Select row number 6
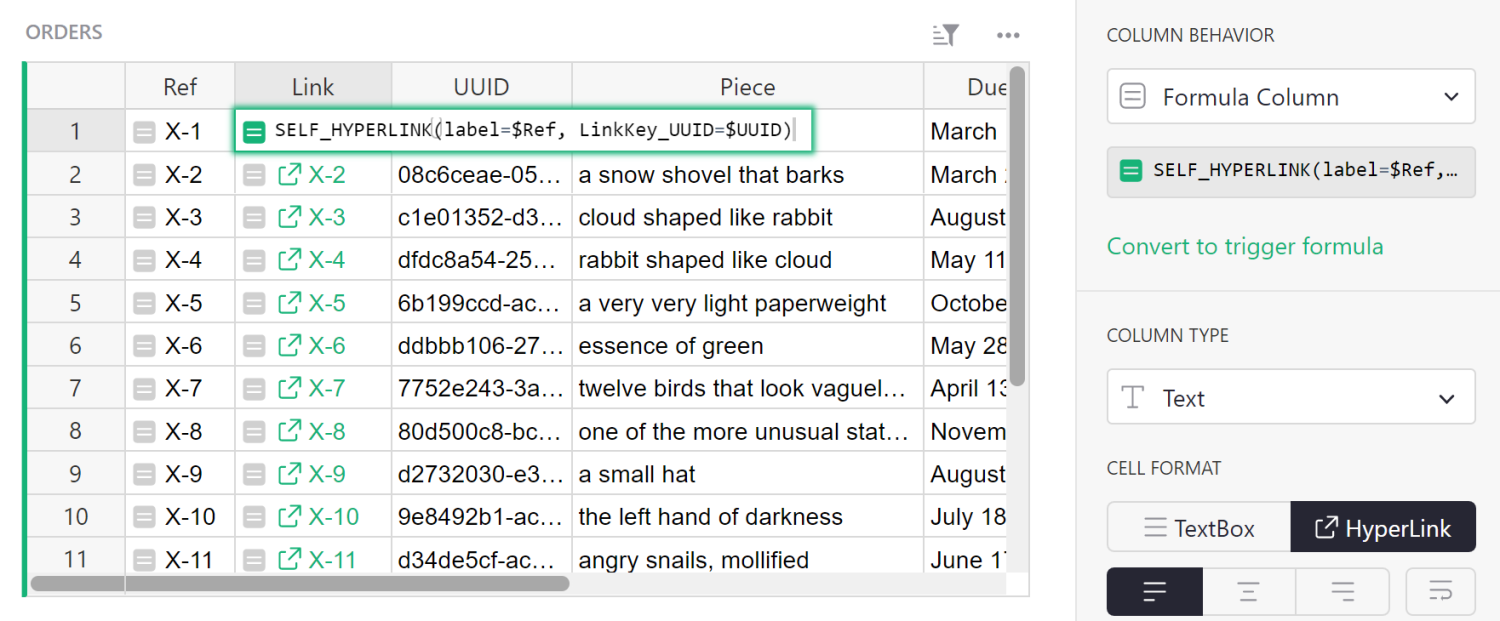1500x621 pixels. click(75, 346)
